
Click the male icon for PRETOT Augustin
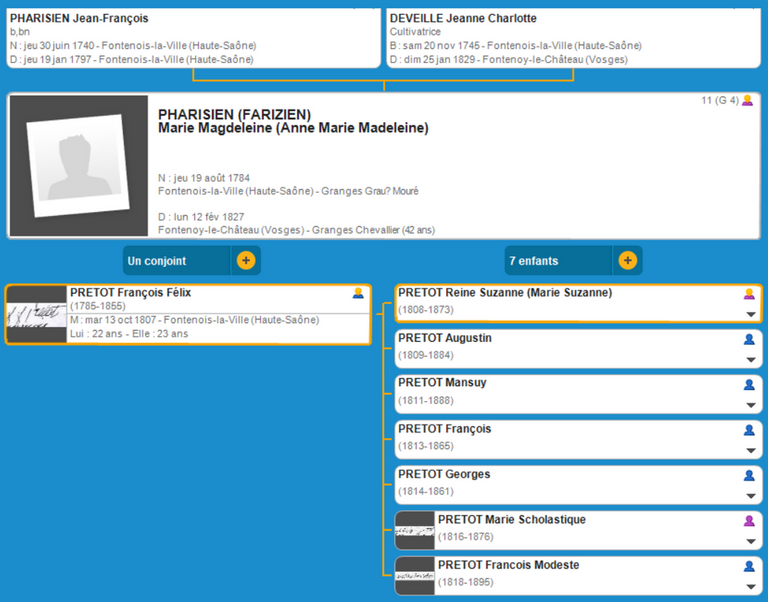click(x=749, y=340)
